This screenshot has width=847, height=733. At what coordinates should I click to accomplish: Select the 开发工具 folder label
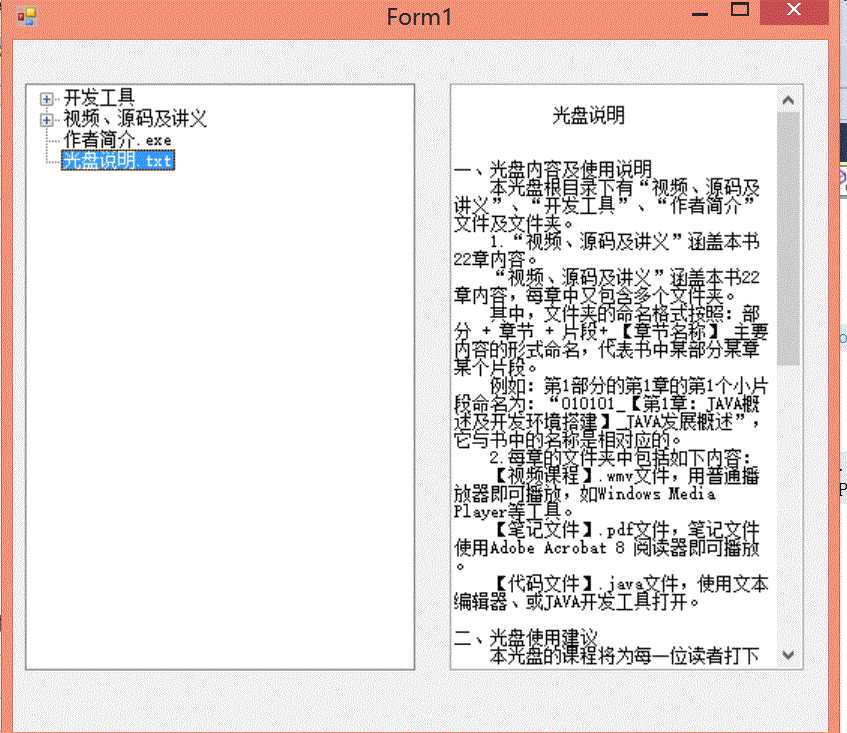point(99,98)
